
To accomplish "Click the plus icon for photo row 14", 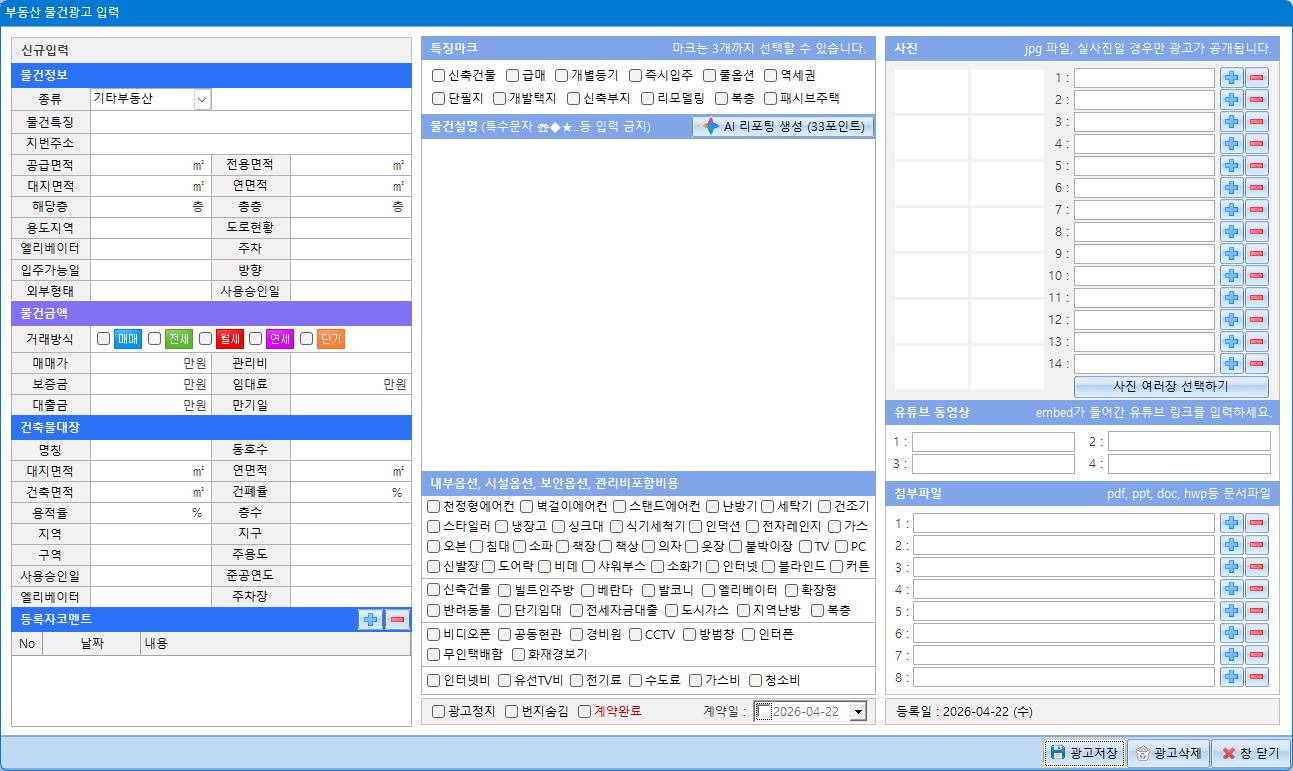I will coord(1232,364).
